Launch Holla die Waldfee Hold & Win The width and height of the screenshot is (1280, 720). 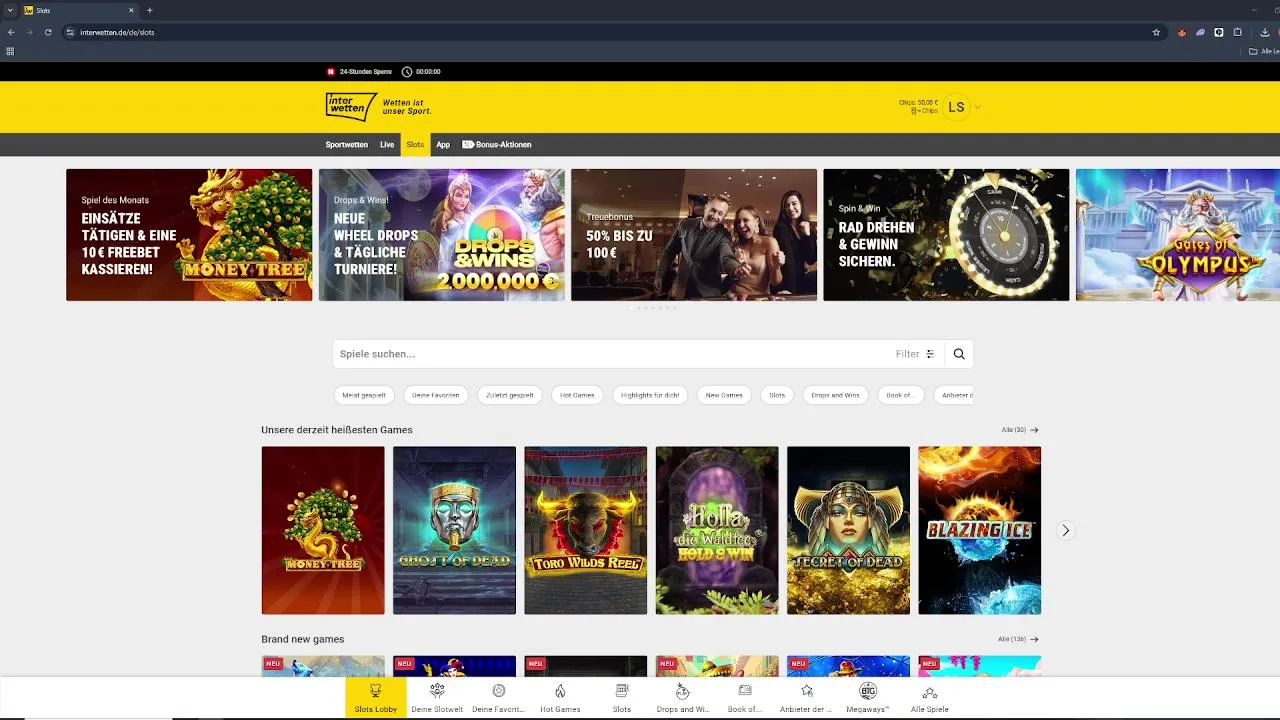click(717, 530)
